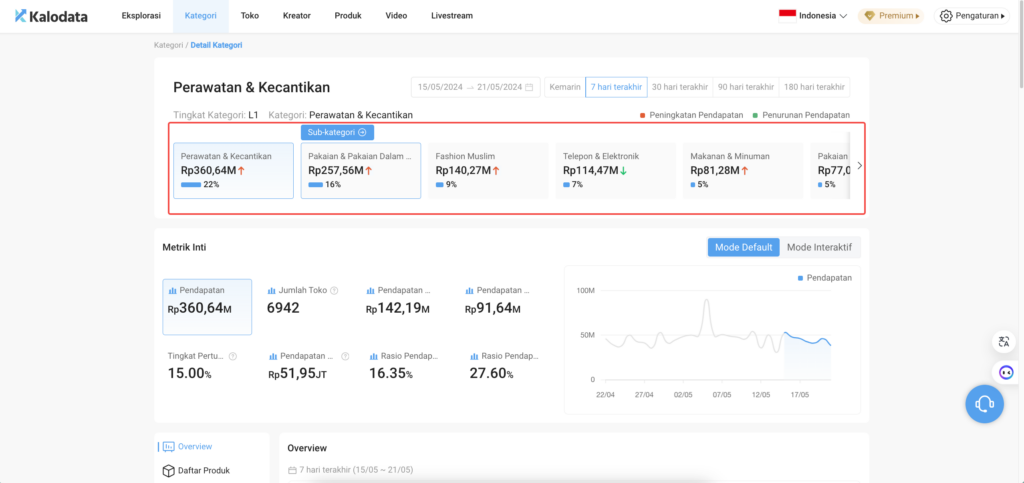Click bar chart icon on Pendapatan card

pos(173,290)
